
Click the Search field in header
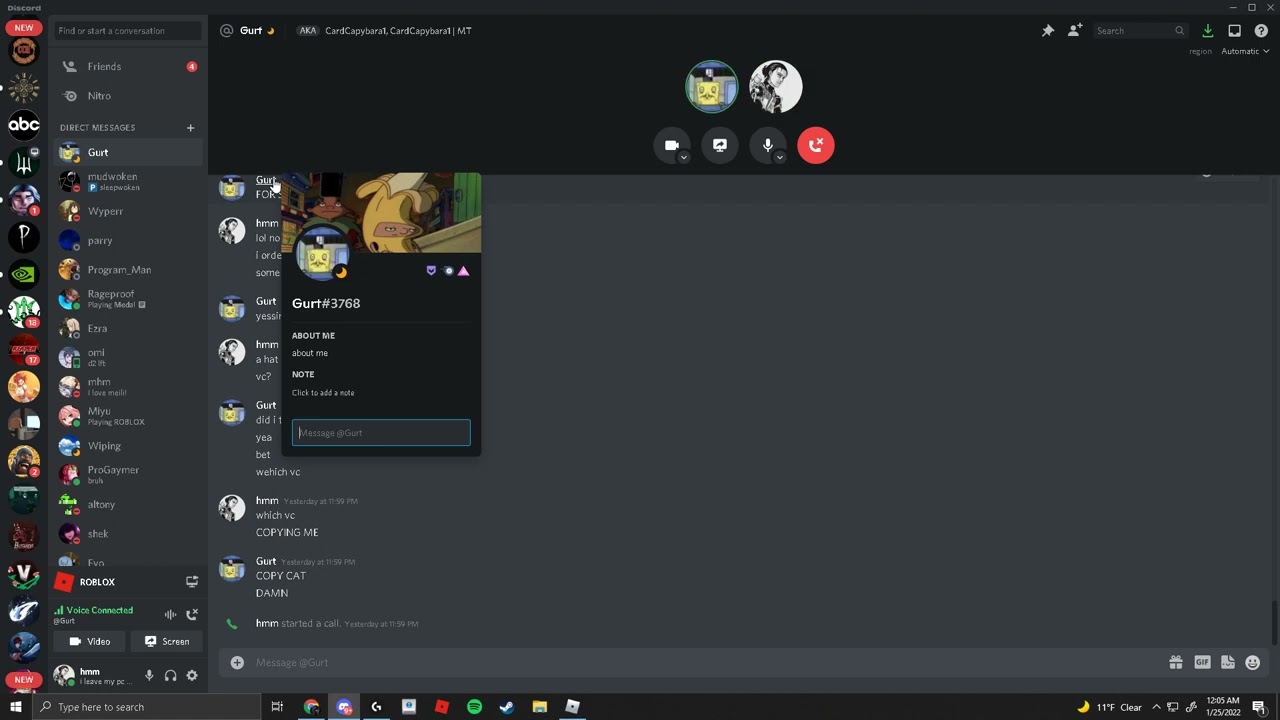(1138, 31)
